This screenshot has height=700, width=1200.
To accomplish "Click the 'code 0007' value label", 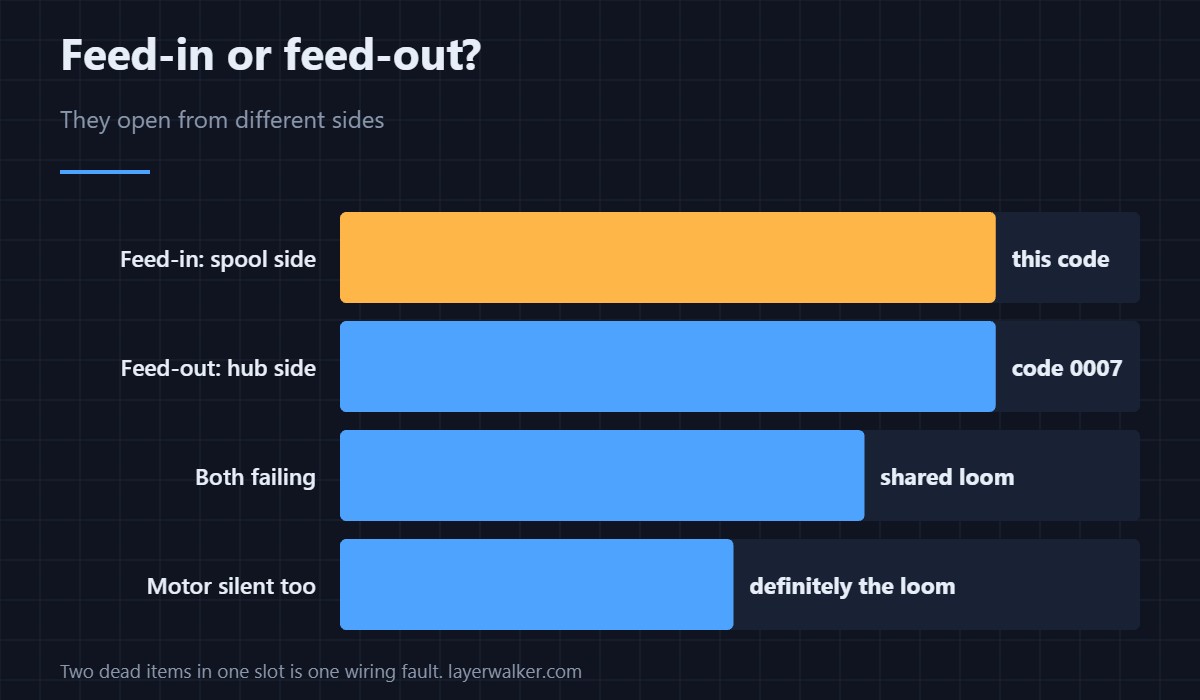I will [1067, 368].
